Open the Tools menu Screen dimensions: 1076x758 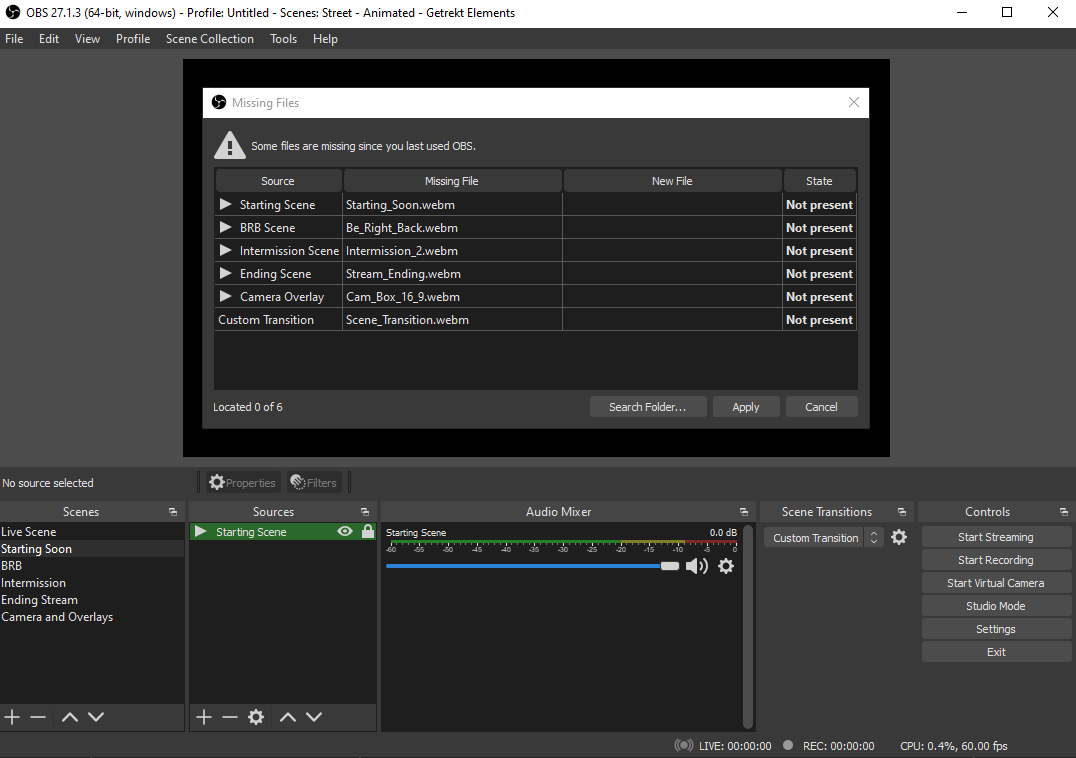pos(283,39)
